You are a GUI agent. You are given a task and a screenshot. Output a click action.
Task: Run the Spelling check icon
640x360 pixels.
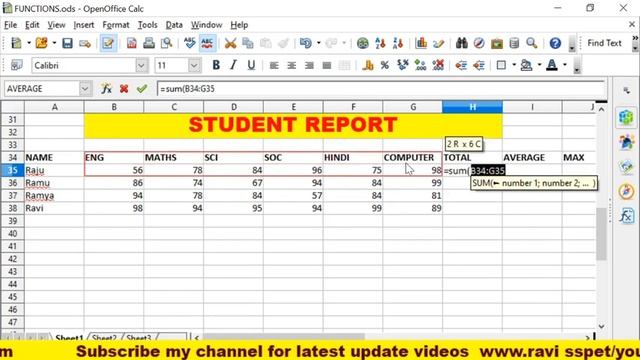click(x=190, y=43)
